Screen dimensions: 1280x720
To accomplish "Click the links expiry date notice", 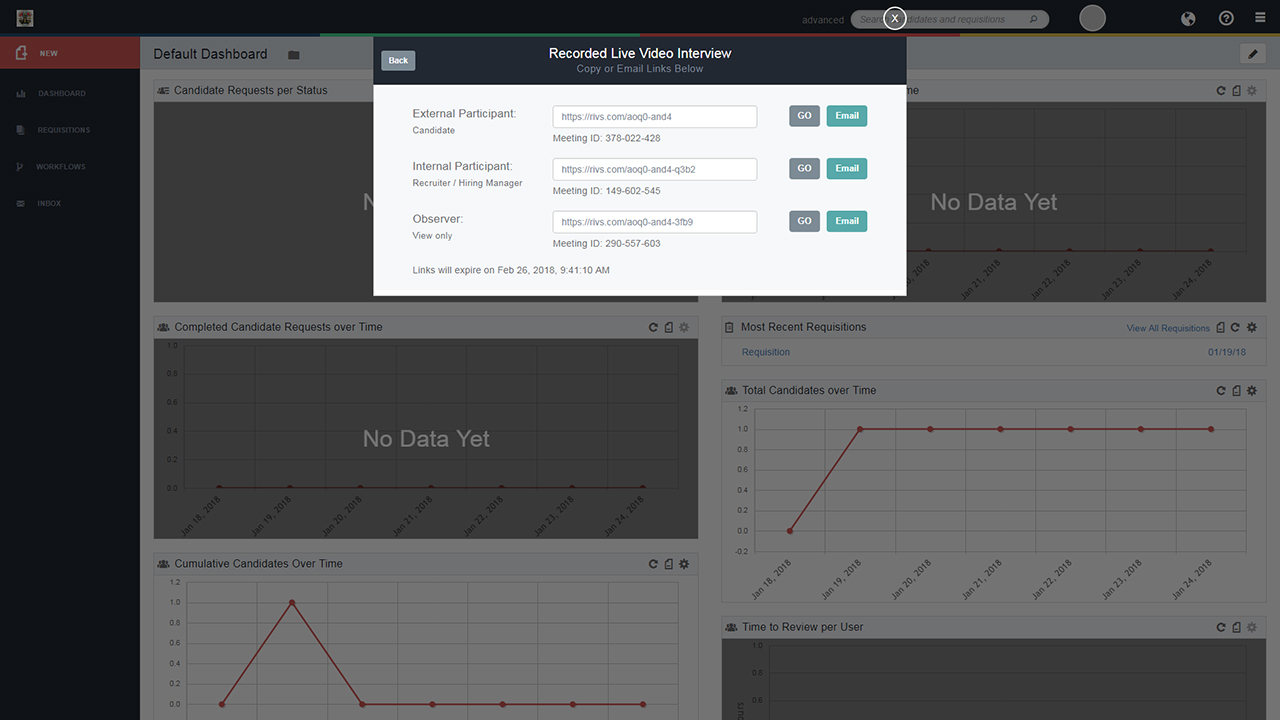I will tap(511, 270).
